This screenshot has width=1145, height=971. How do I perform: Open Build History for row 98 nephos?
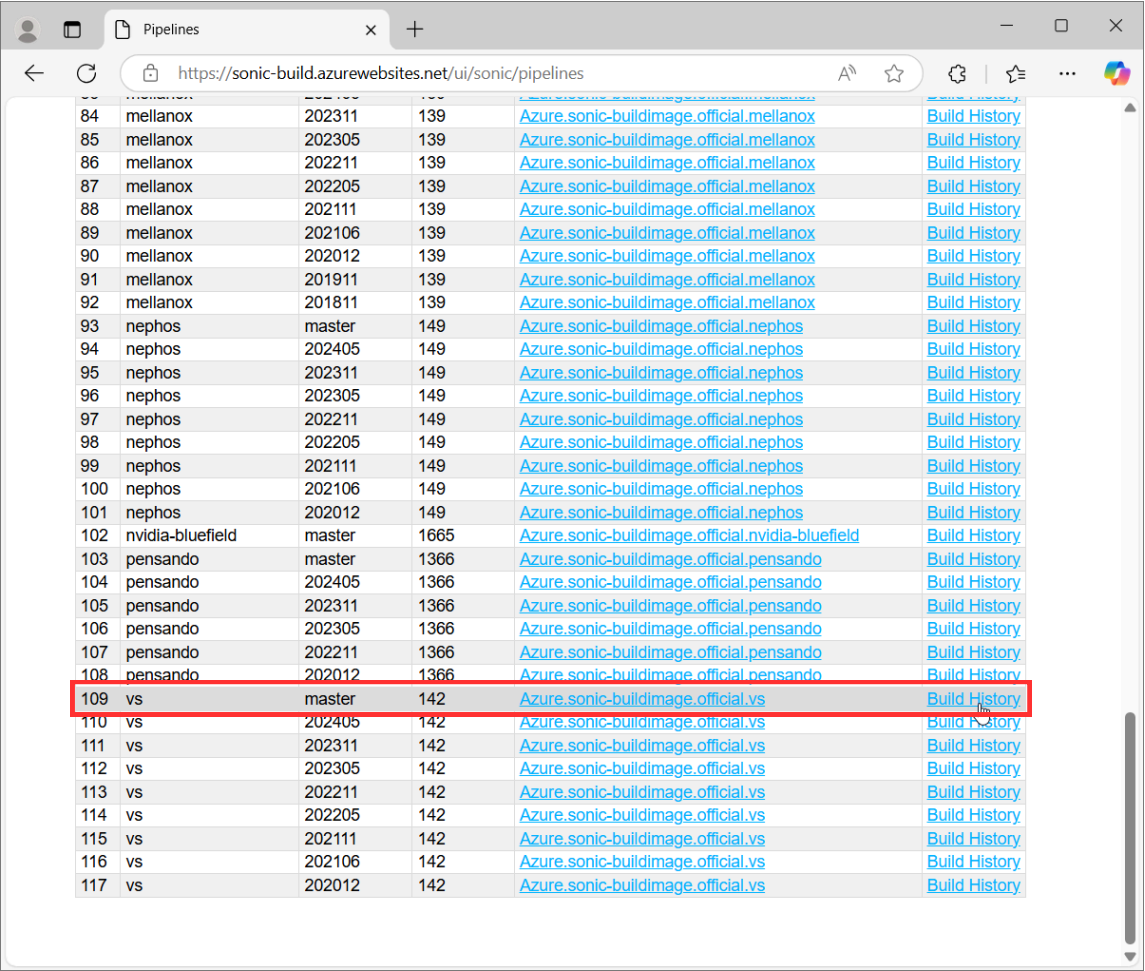coord(973,442)
